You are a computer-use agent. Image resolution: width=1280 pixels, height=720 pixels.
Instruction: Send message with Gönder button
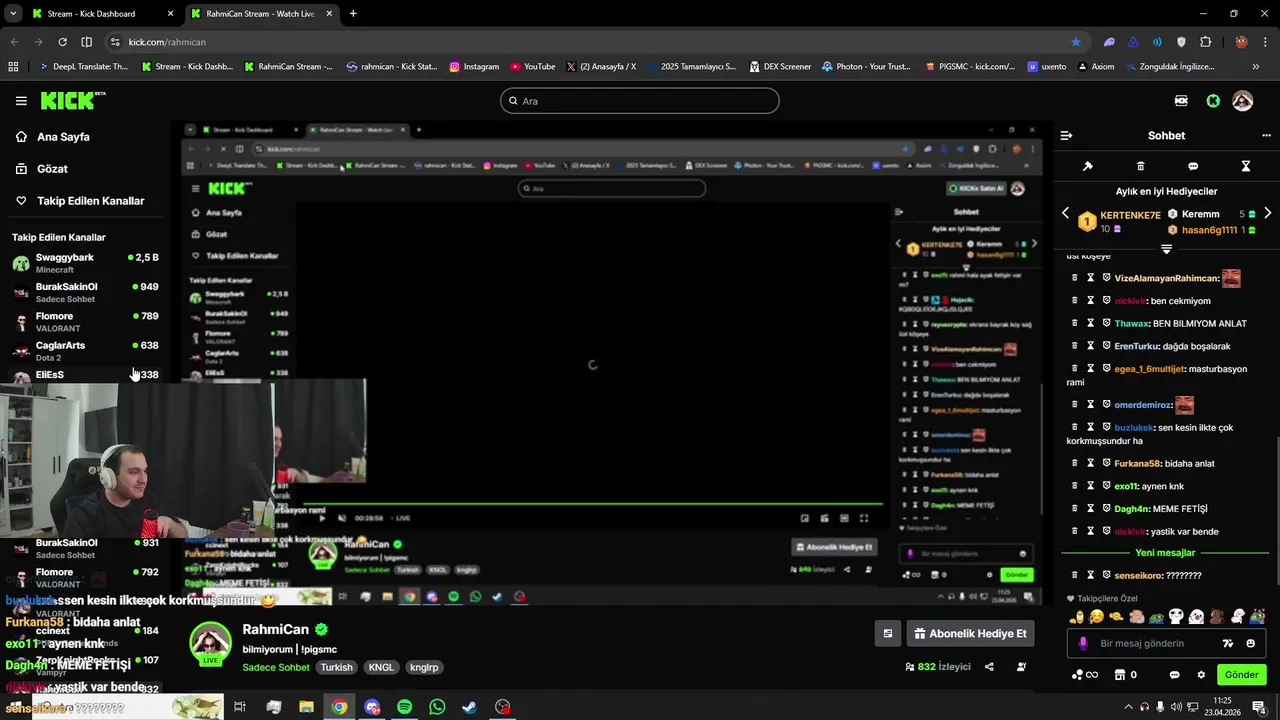(1241, 675)
